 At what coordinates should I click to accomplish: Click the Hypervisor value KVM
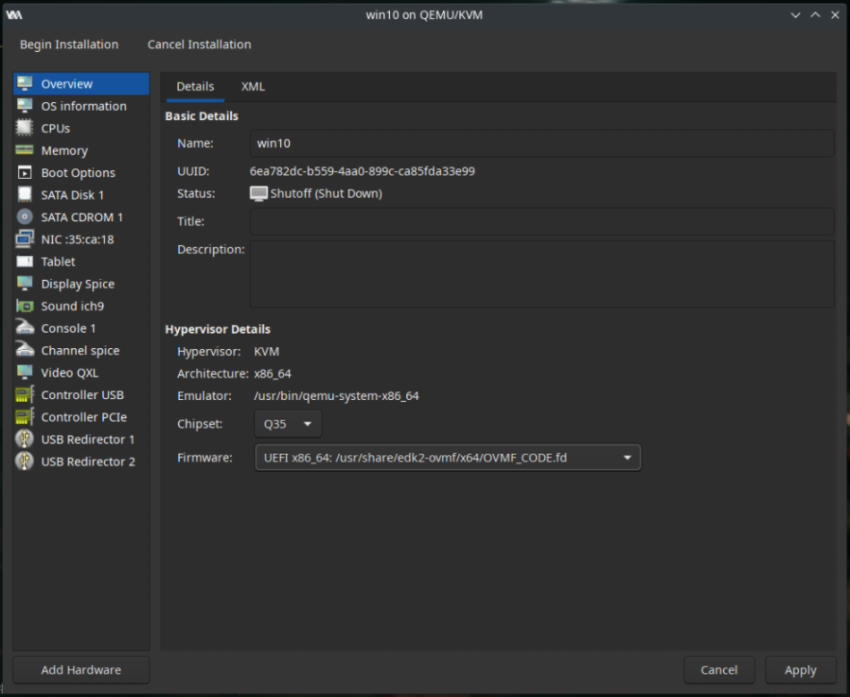[266, 351]
